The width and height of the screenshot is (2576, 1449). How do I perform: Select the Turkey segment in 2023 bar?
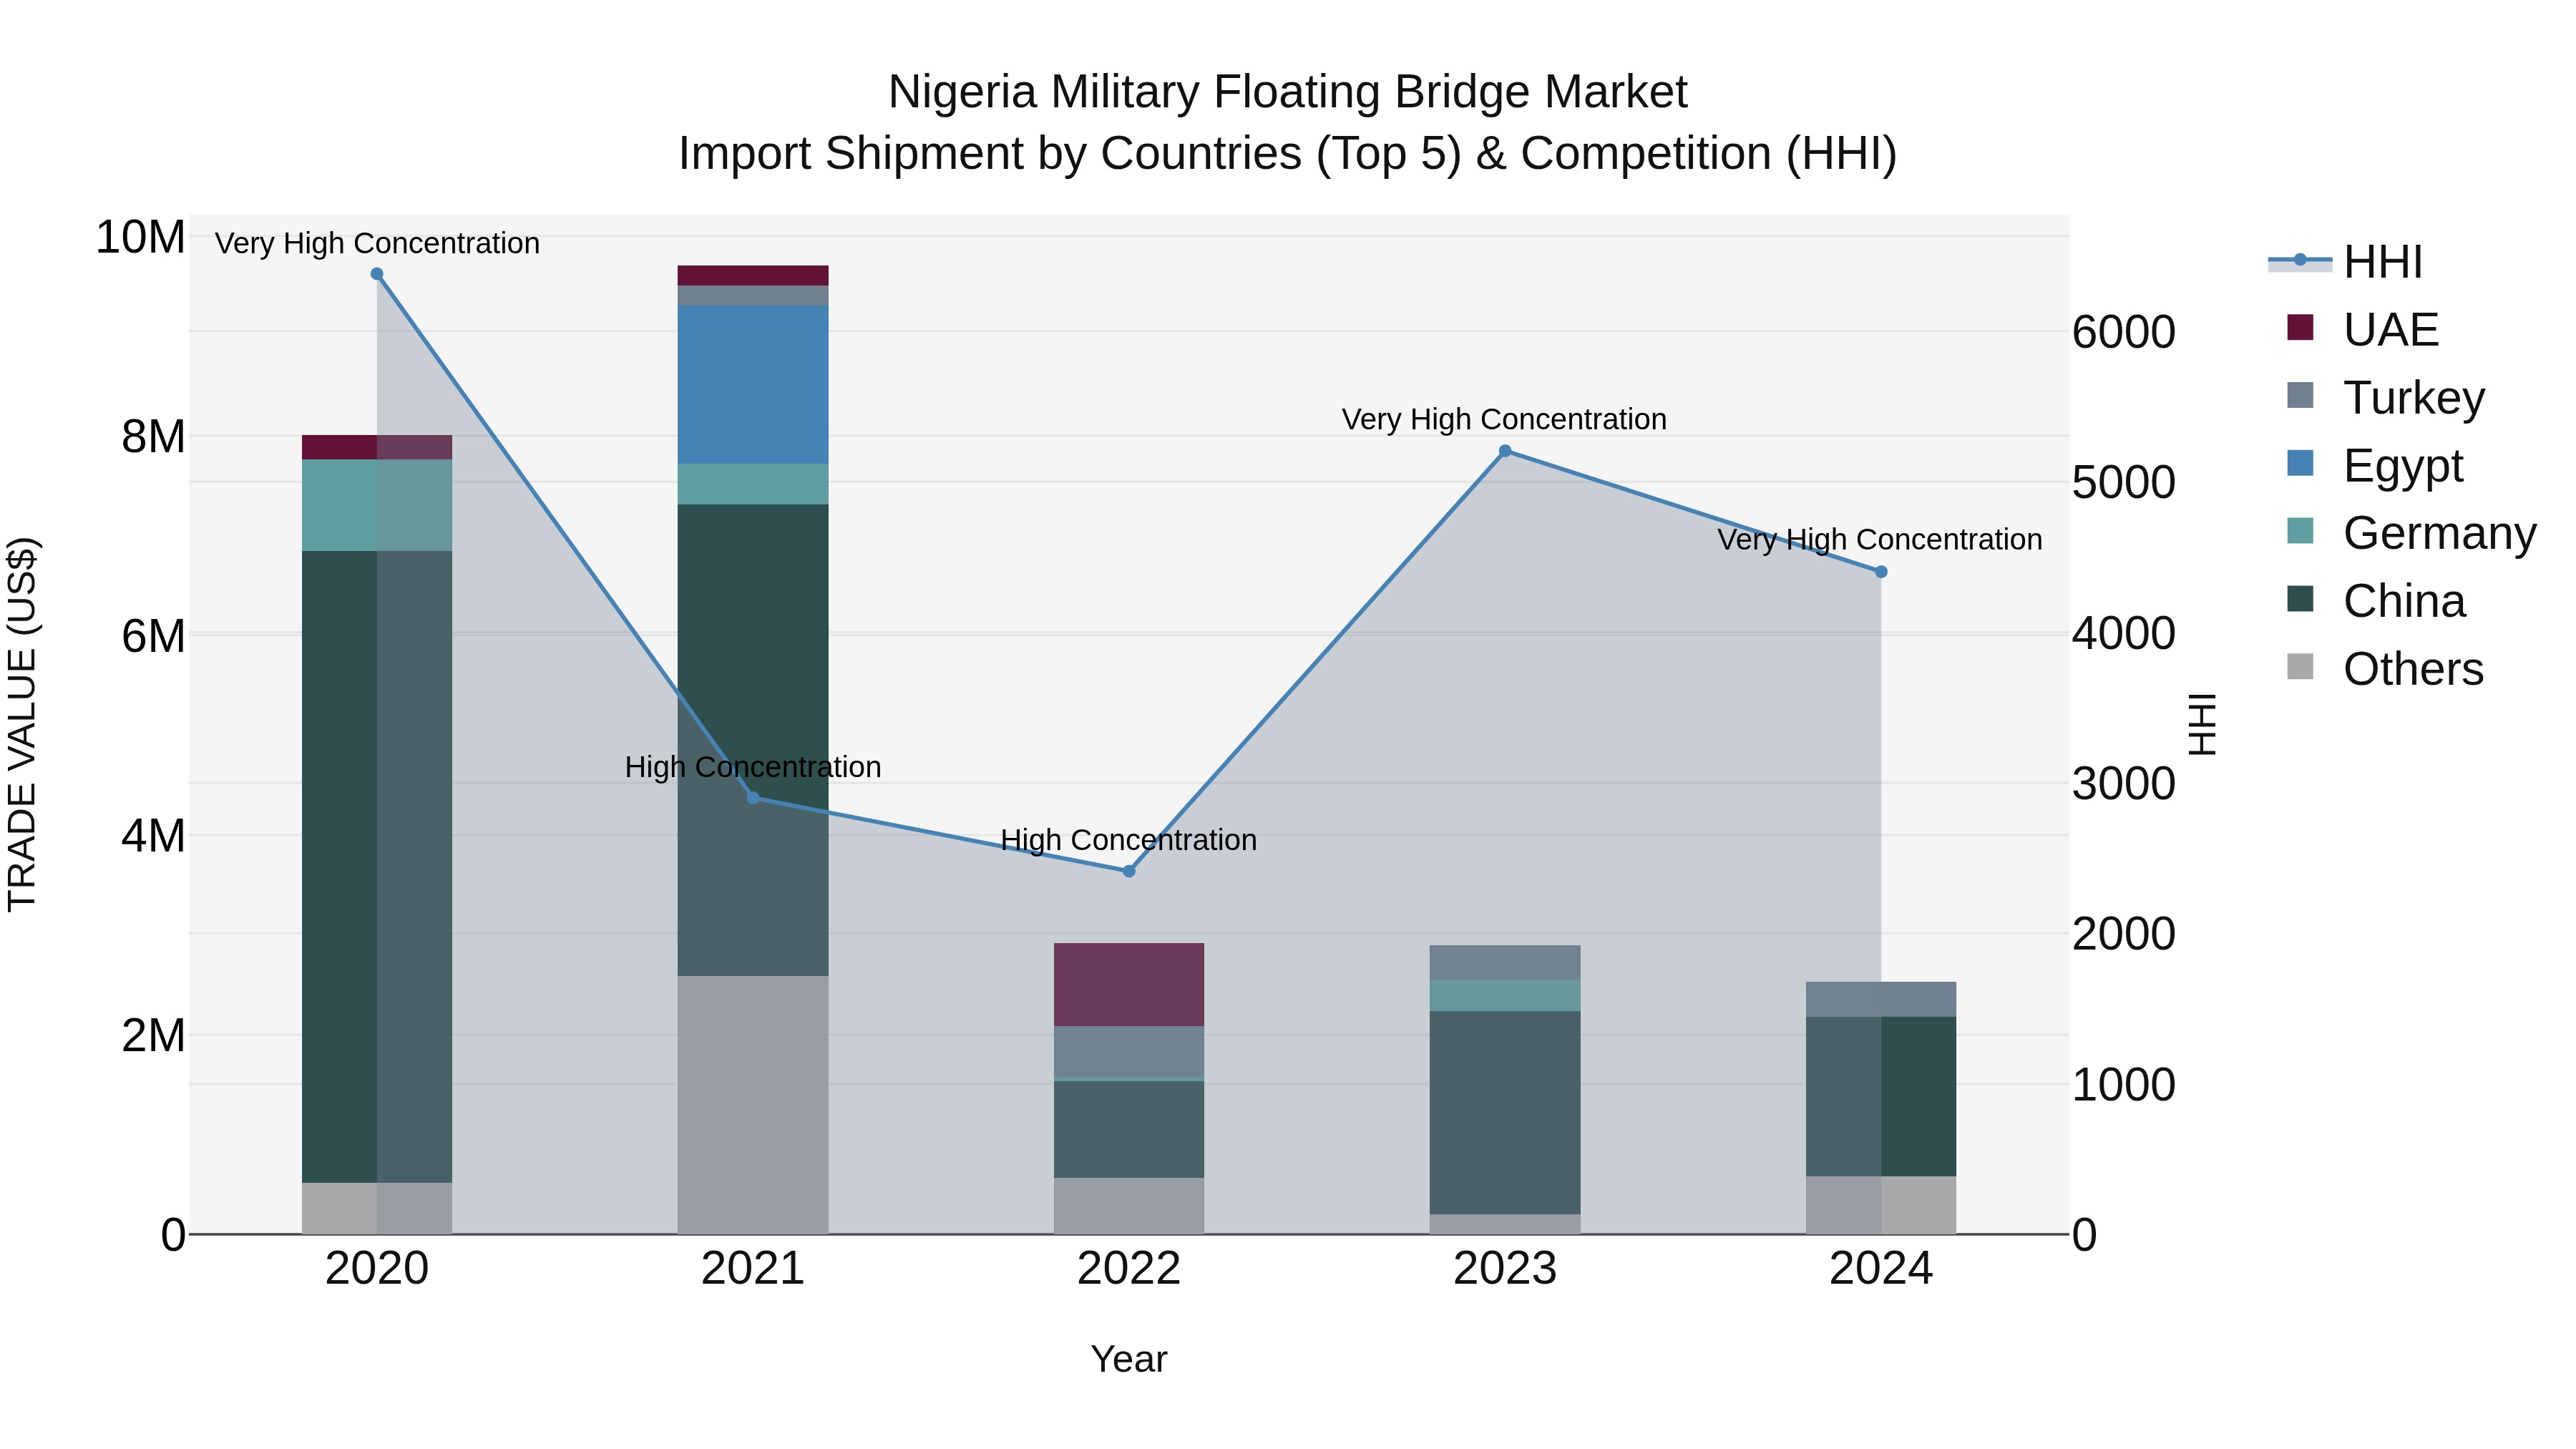pos(1505,963)
